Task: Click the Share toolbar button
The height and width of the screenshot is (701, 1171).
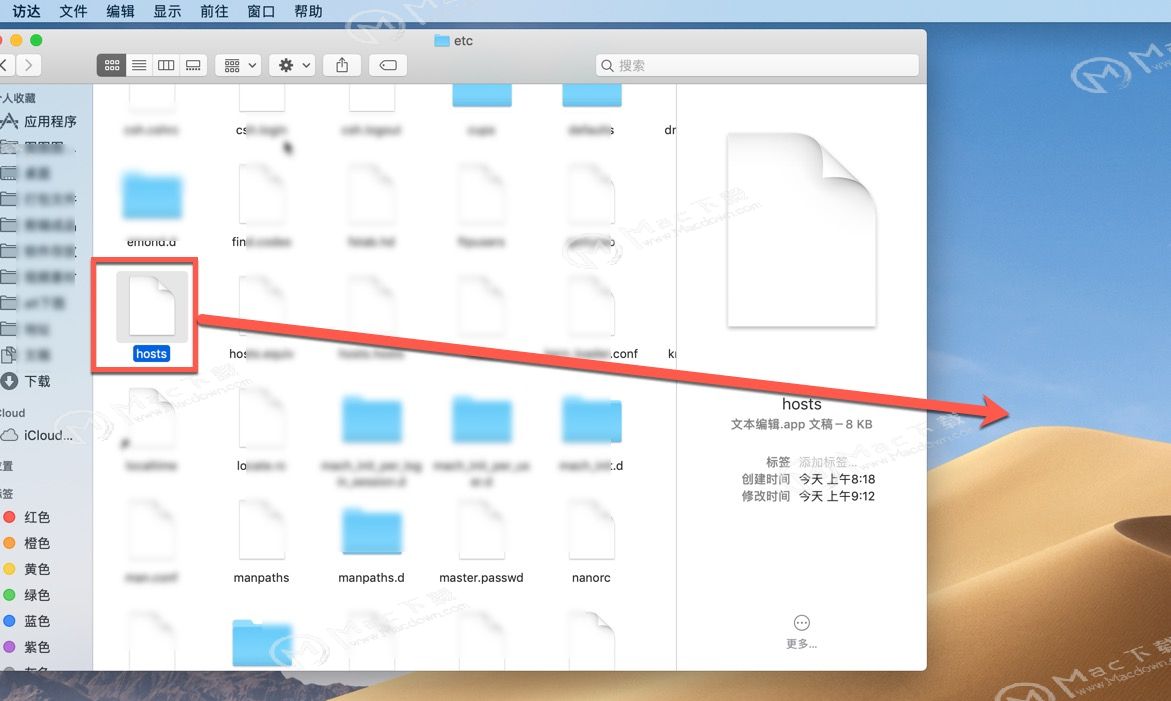Action: pos(342,65)
